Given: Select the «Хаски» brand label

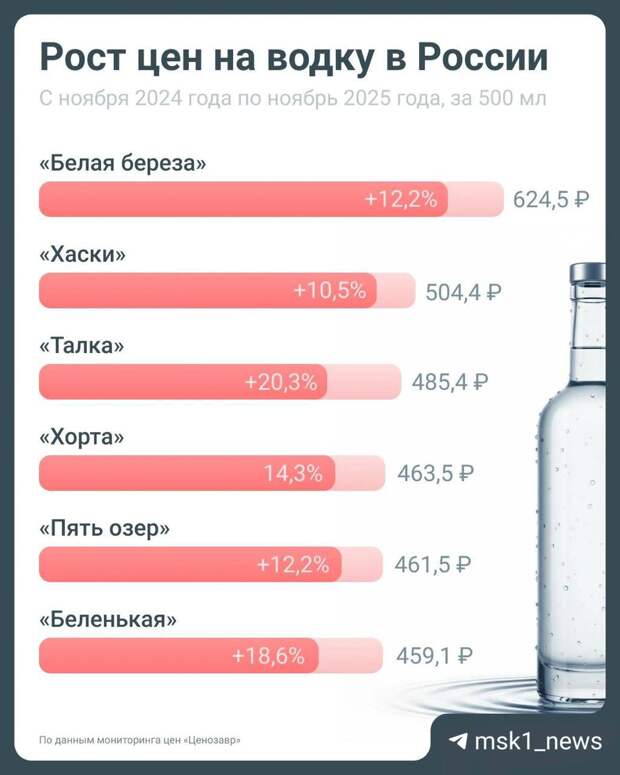Looking at the screenshot, I should (83, 255).
